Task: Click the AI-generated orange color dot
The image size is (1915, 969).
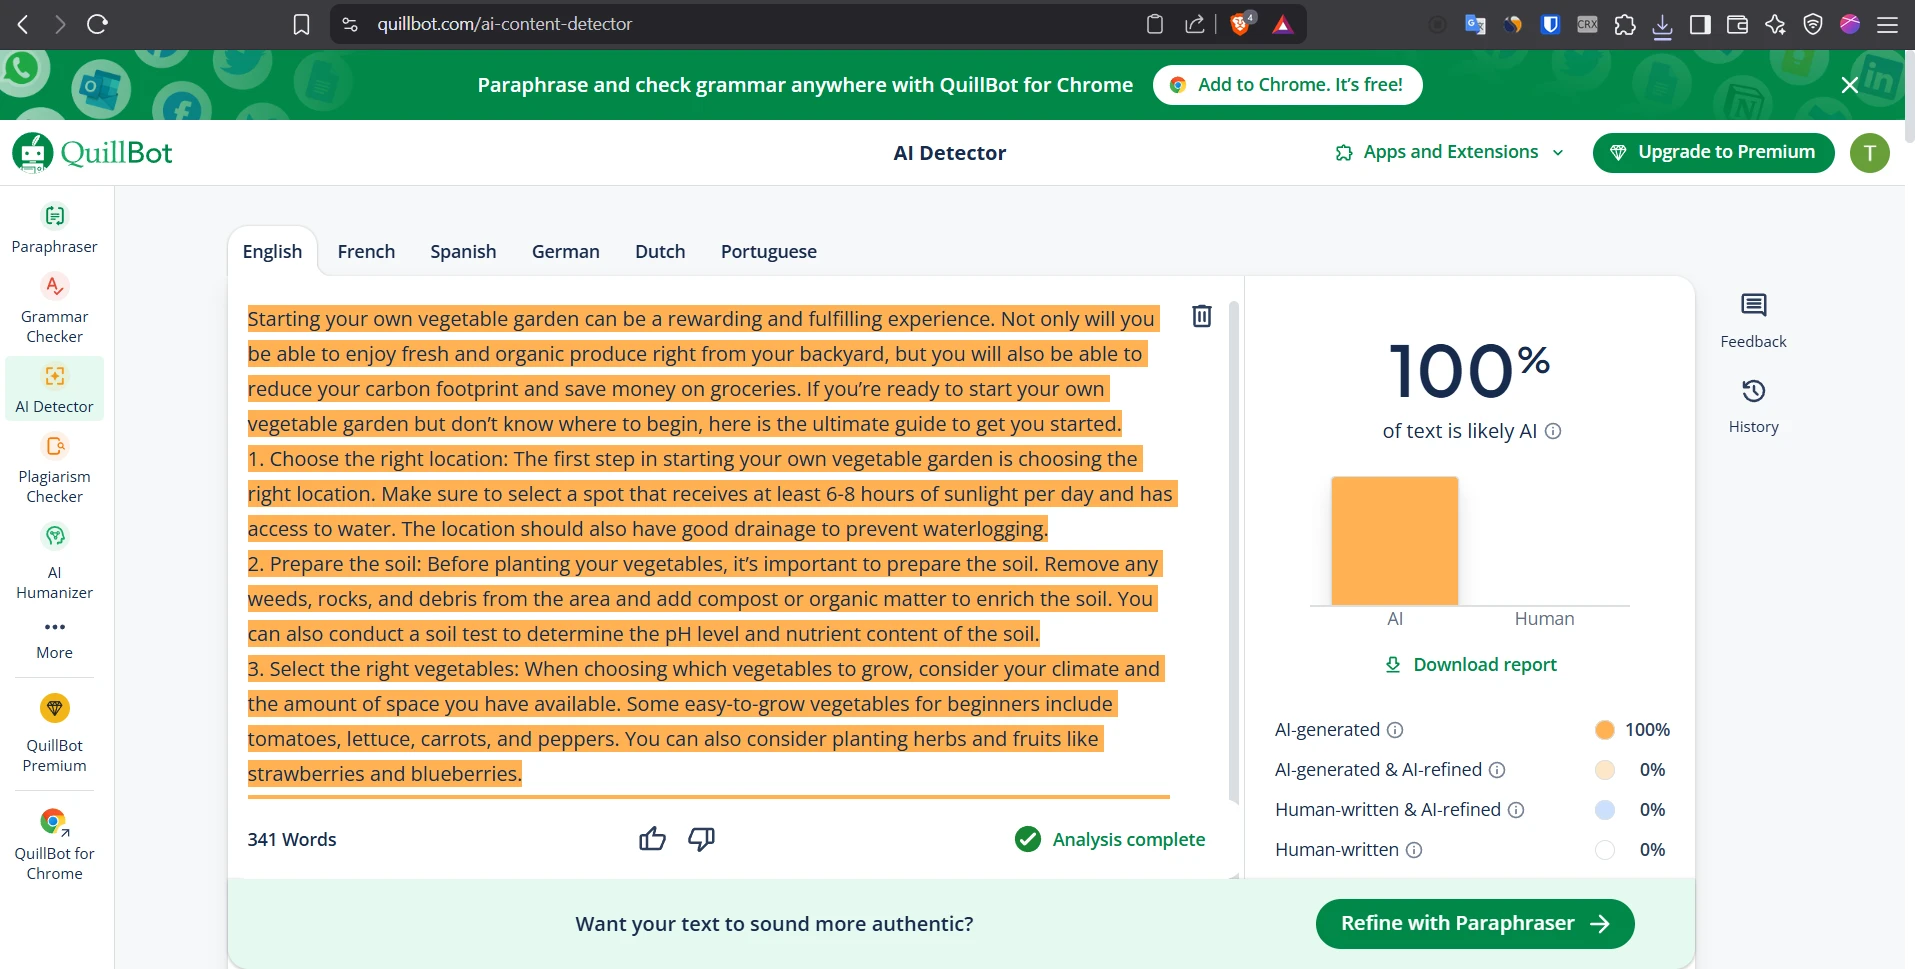Action: [1605, 730]
